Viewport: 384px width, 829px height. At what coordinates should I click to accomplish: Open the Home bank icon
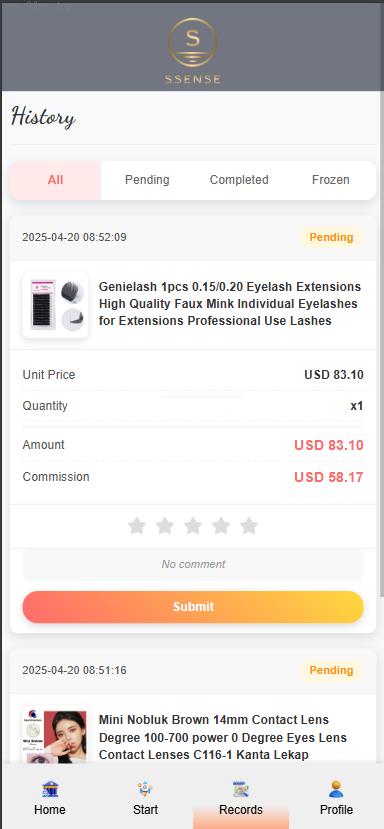tap(50, 790)
